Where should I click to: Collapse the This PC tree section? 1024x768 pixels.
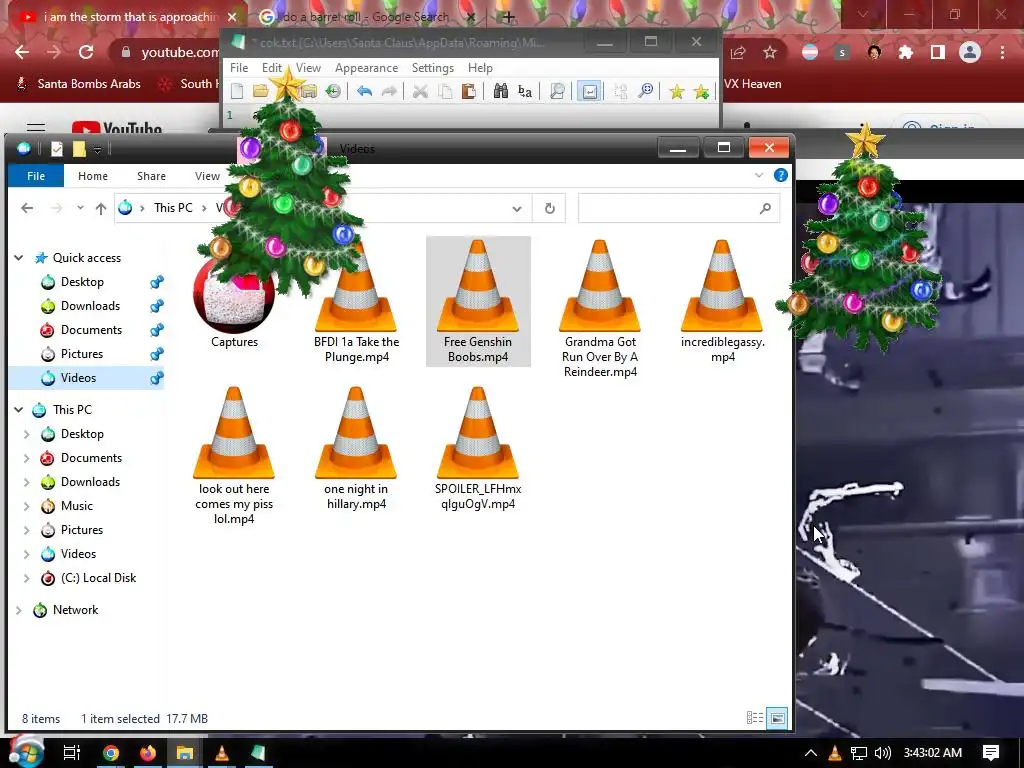tap(19, 410)
